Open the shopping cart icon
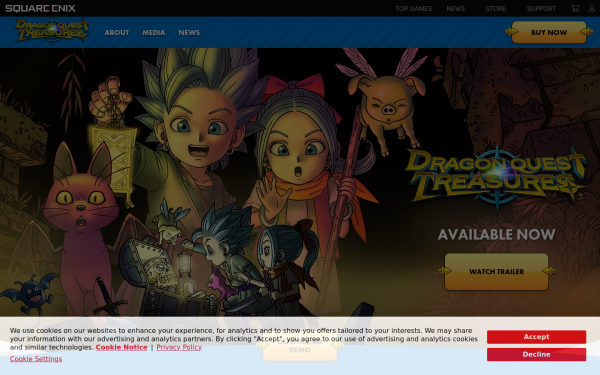This screenshot has height=375, width=600. (x=575, y=8)
